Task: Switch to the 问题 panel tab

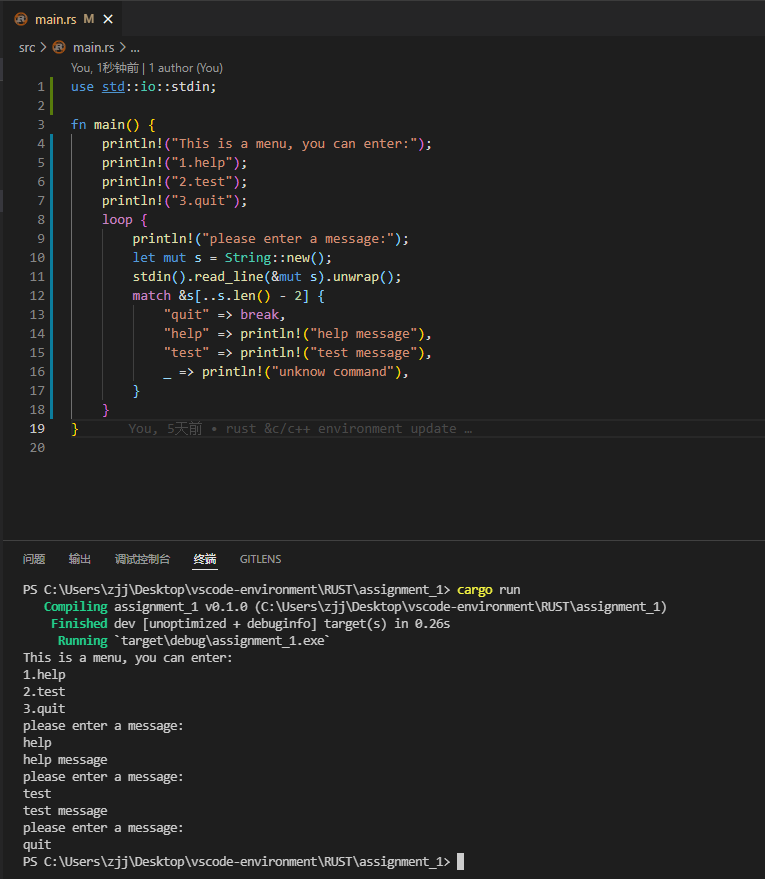Action: click(x=34, y=559)
